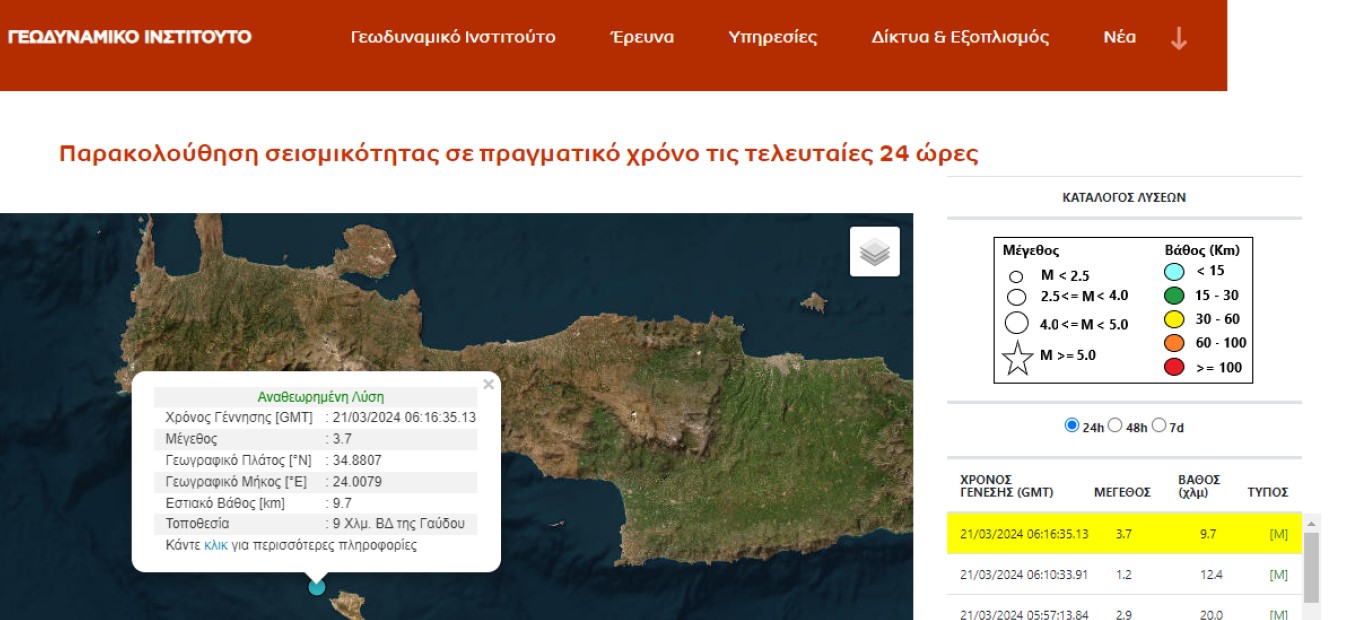
Task: Click the yellow 30 - 60 depth legend circle
Action: (x=1175, y=319)
